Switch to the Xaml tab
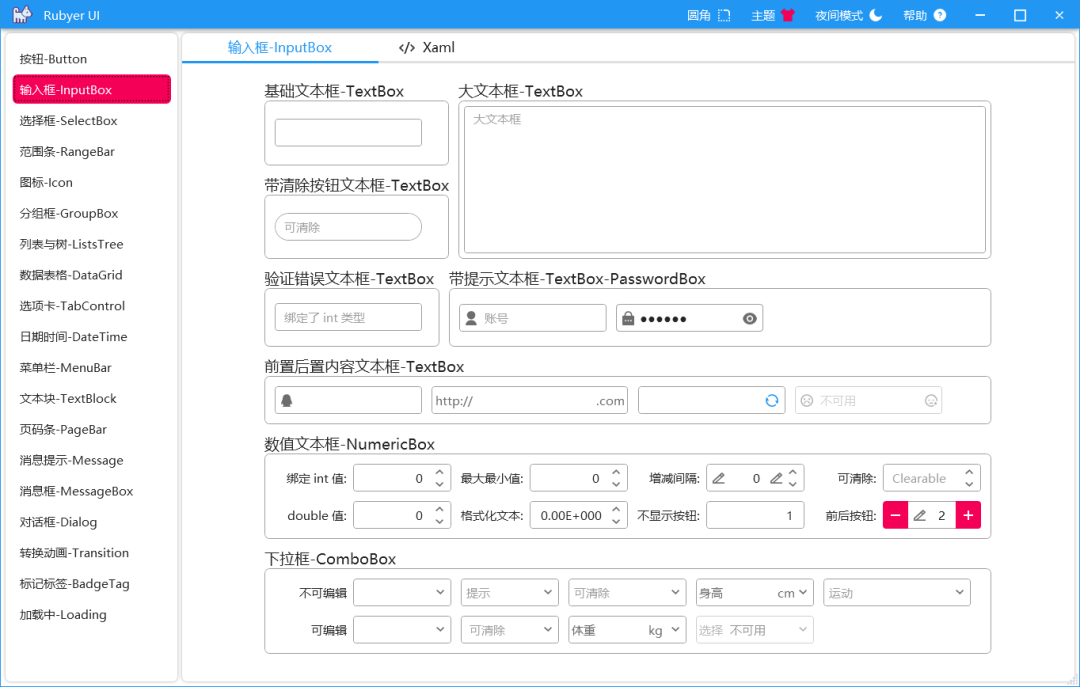 click(x=425, y=47)
